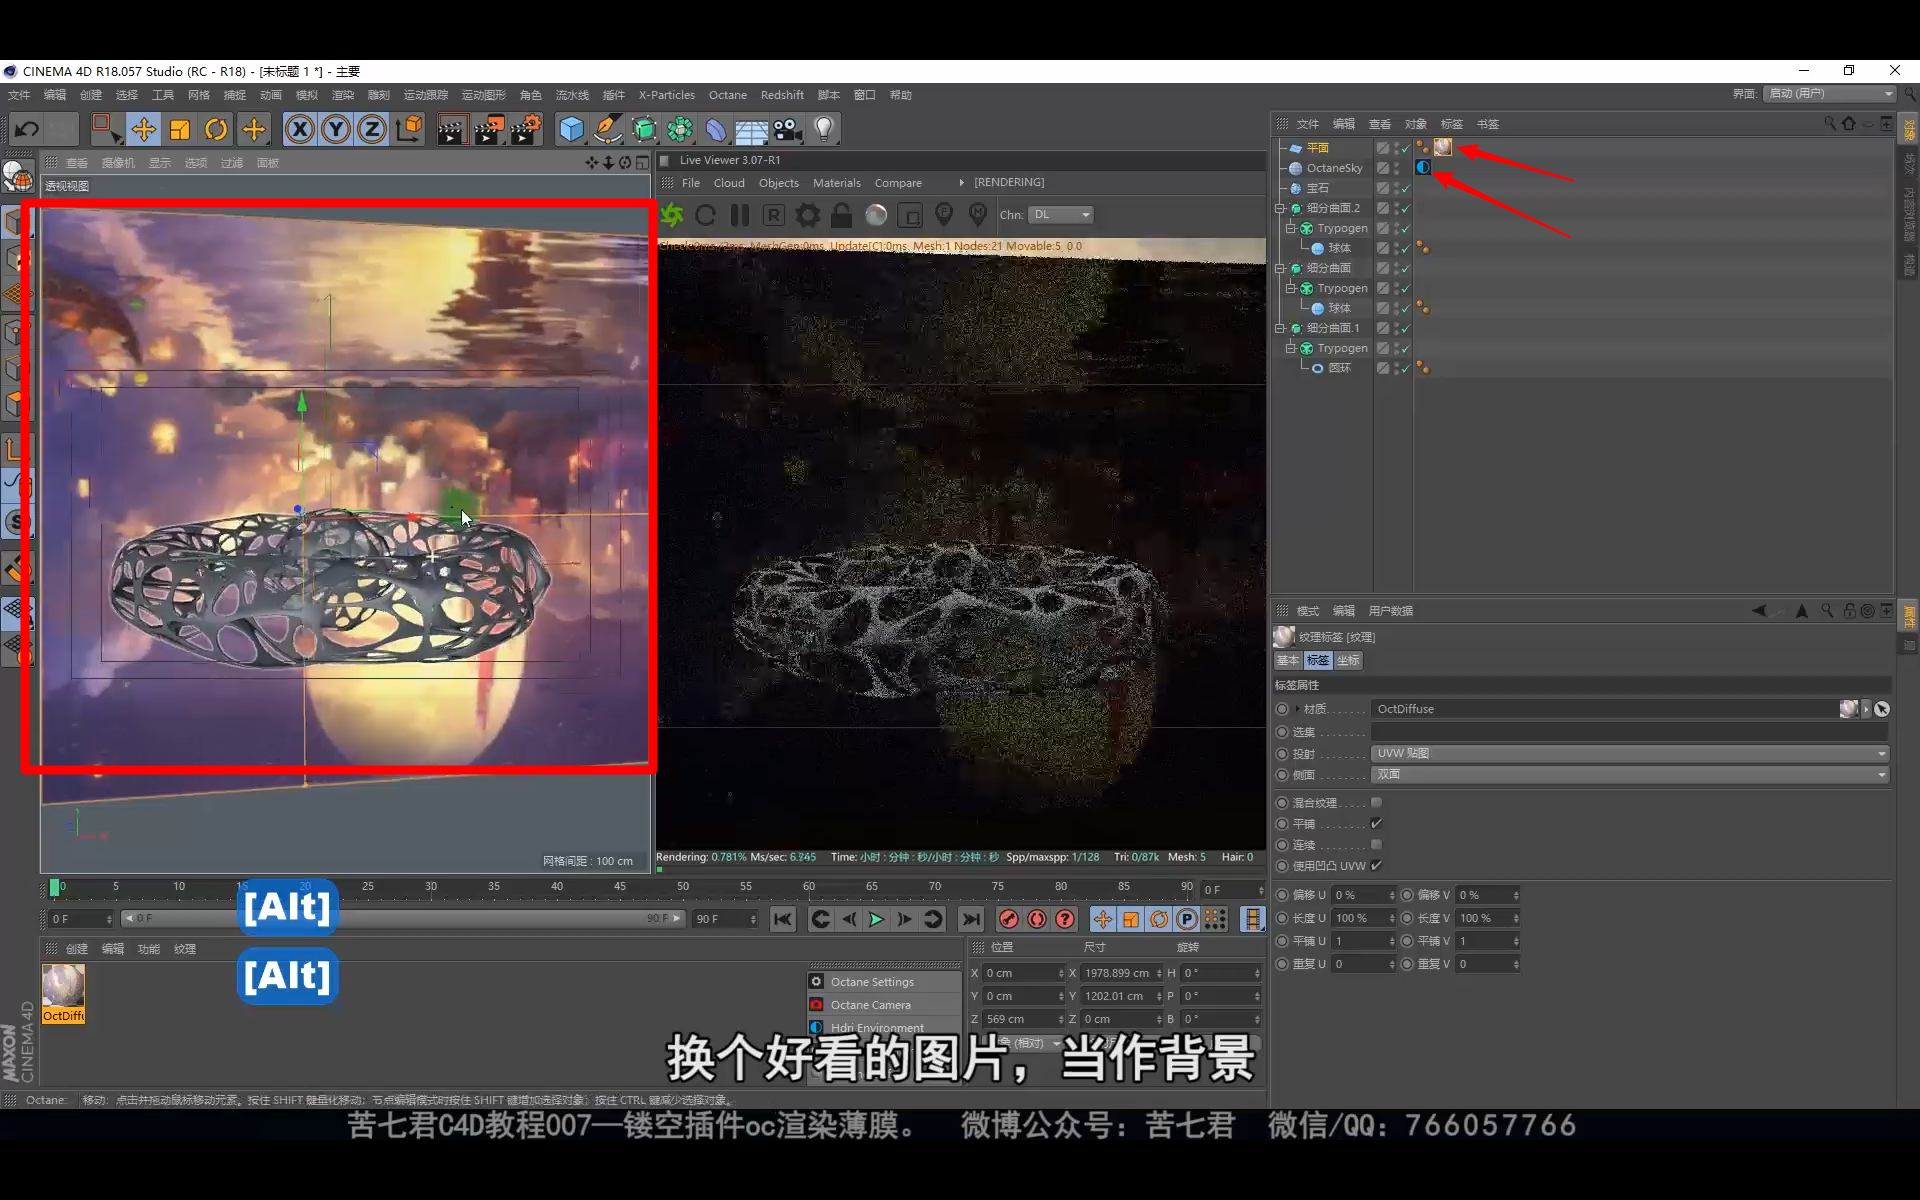This screenshot has width=1920, height=1200.
Task: Select the Rotate tool
Action: coord(216,129)
